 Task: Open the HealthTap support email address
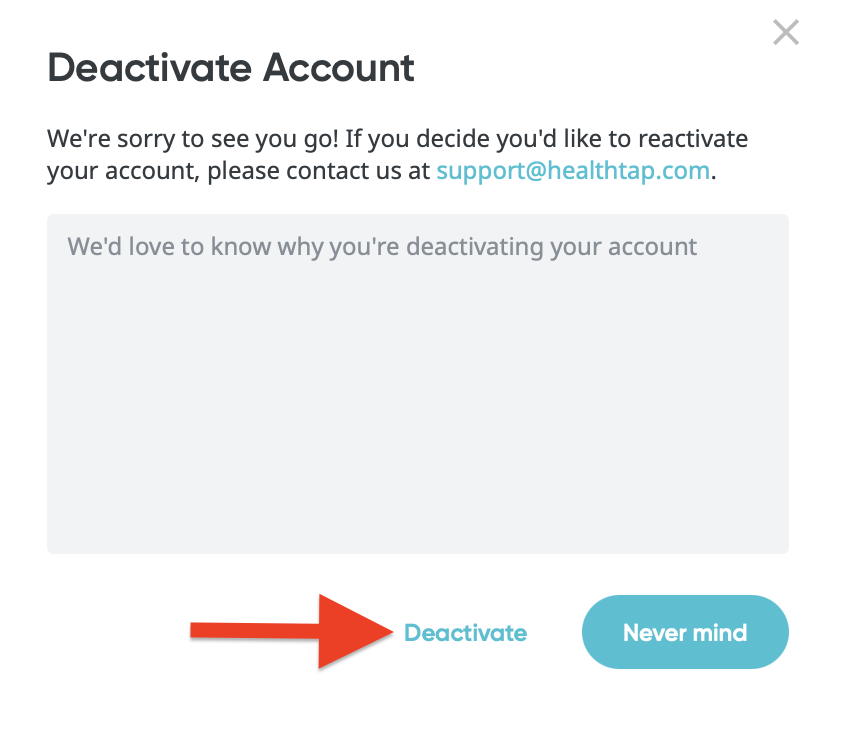click(573, 170)
